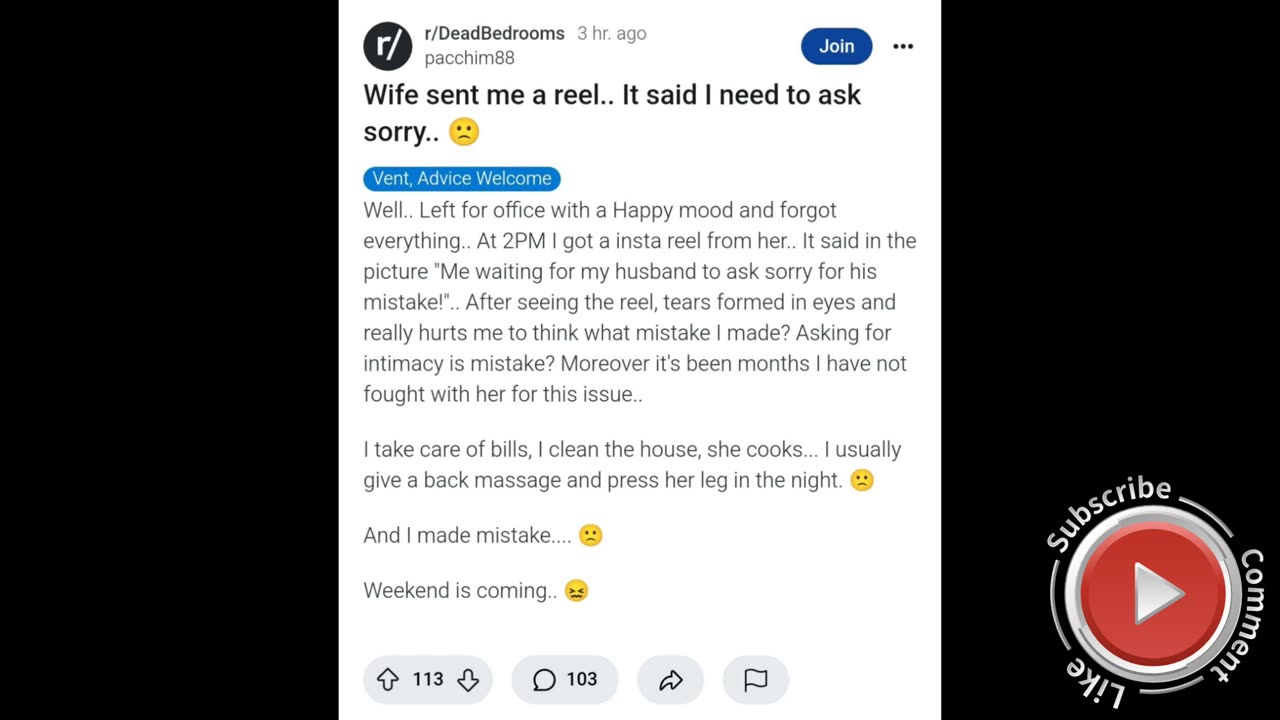
Task: Visit the pacchim88 user profile
Action: pos(469,58)
